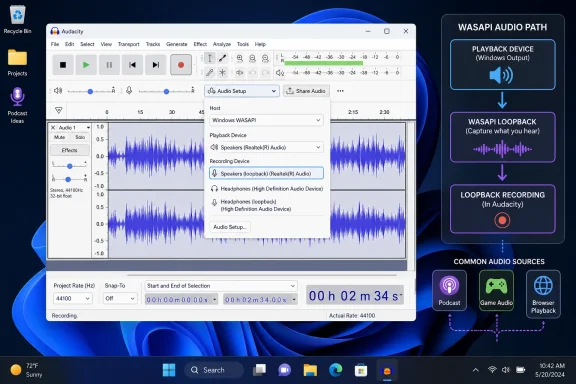Open the three-dots overflow menu

pos(340,91)
